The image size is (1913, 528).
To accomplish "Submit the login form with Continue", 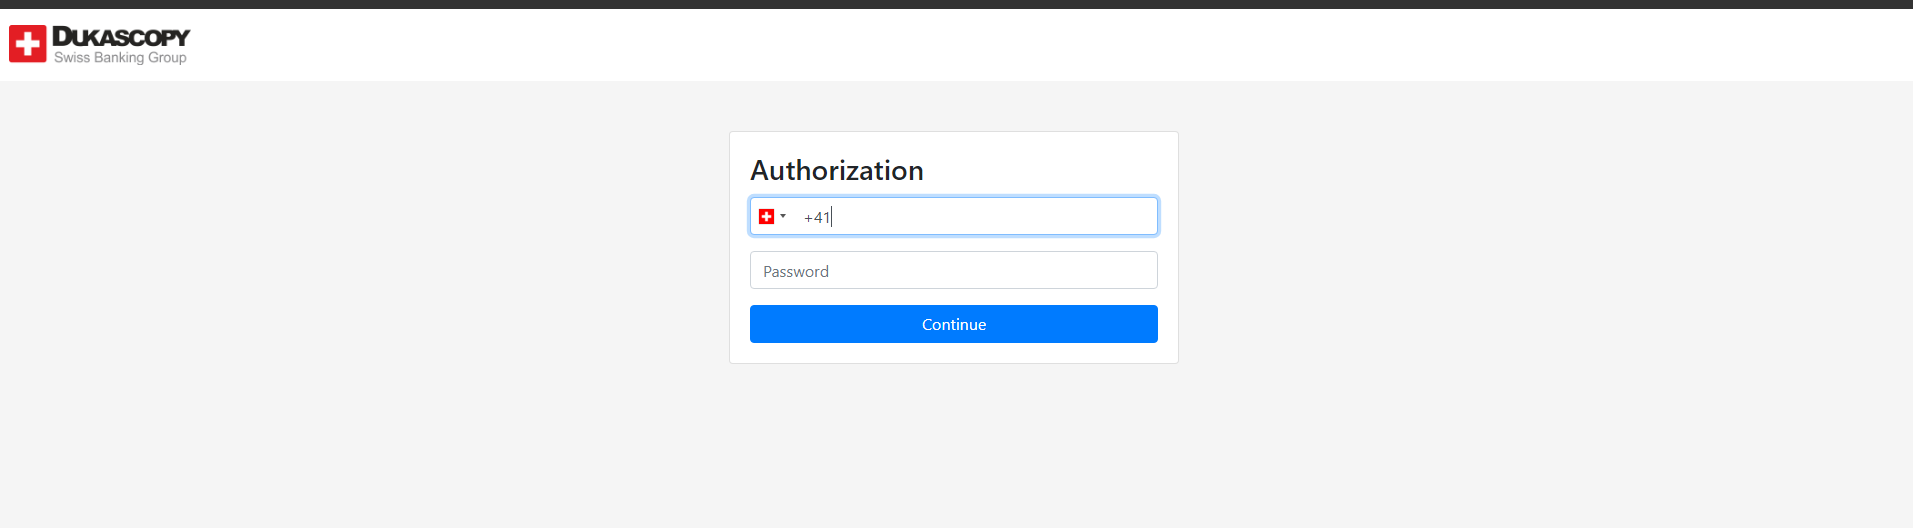I will 953,324.
